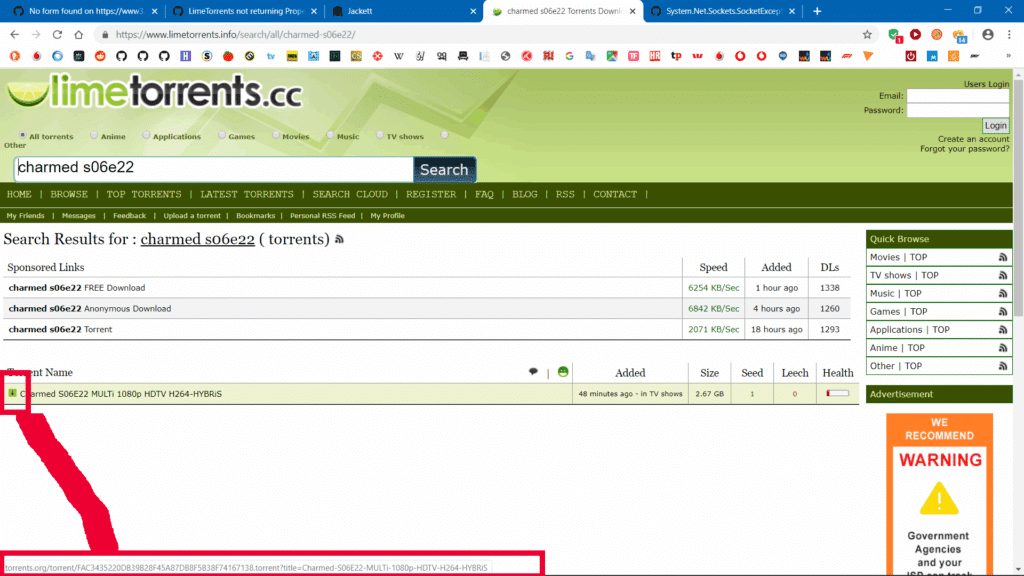Click the green torrent download icon for Charmed S06E22
This screenshot has width=1024, height=576.
(12, 393)
